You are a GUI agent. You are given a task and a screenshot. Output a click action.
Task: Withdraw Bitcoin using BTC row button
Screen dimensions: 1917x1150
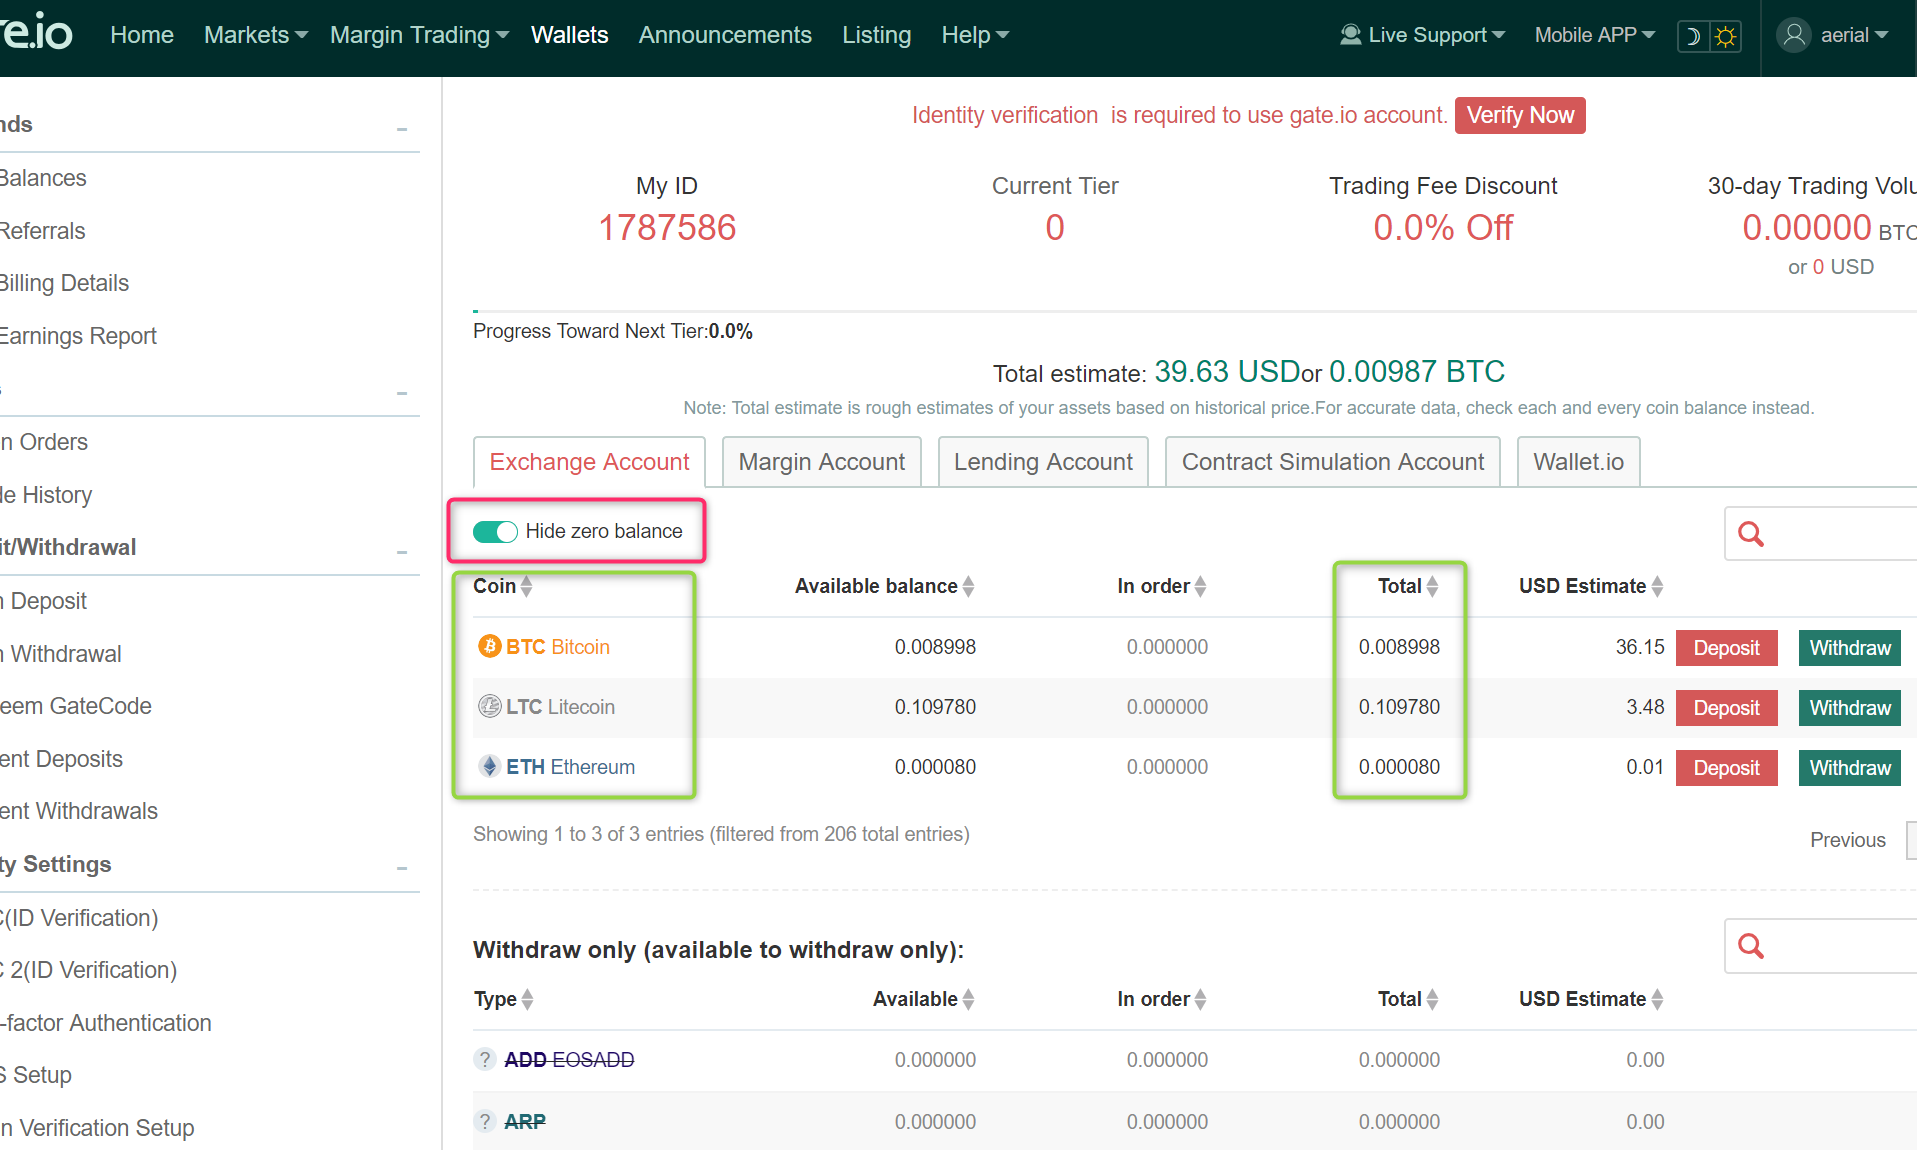[1849, 648]
